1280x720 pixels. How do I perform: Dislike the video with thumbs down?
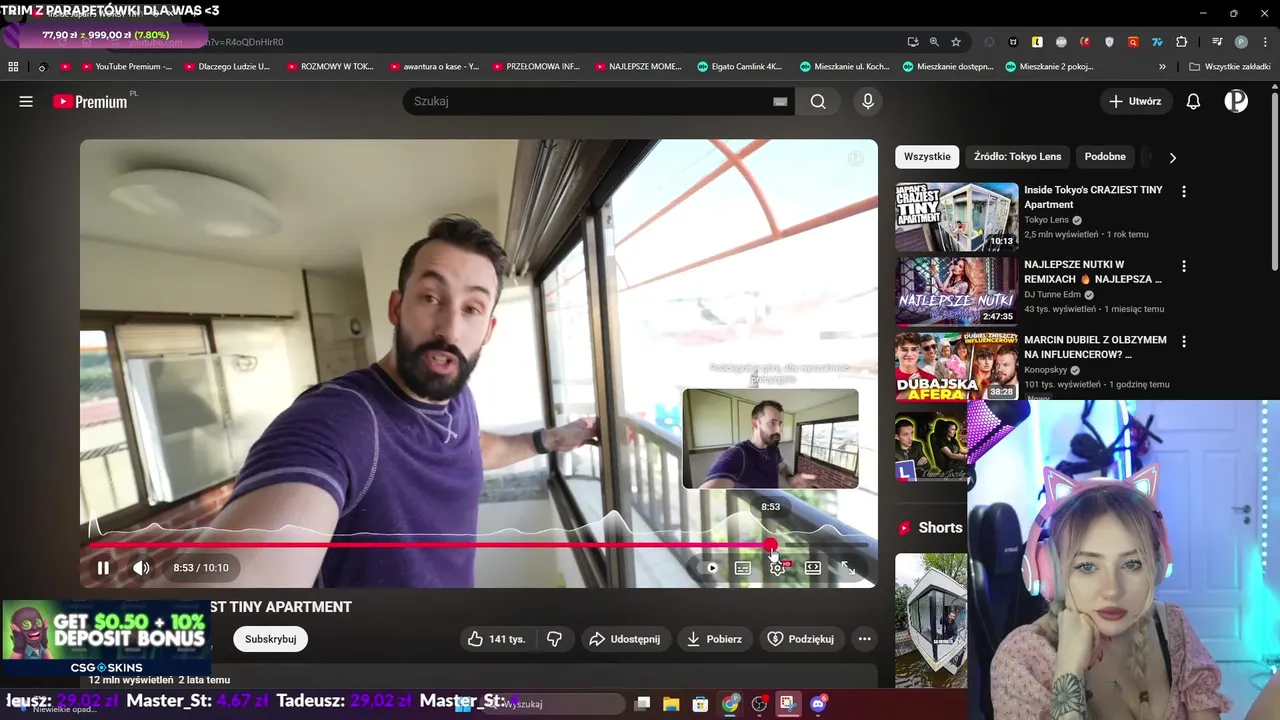555,639
